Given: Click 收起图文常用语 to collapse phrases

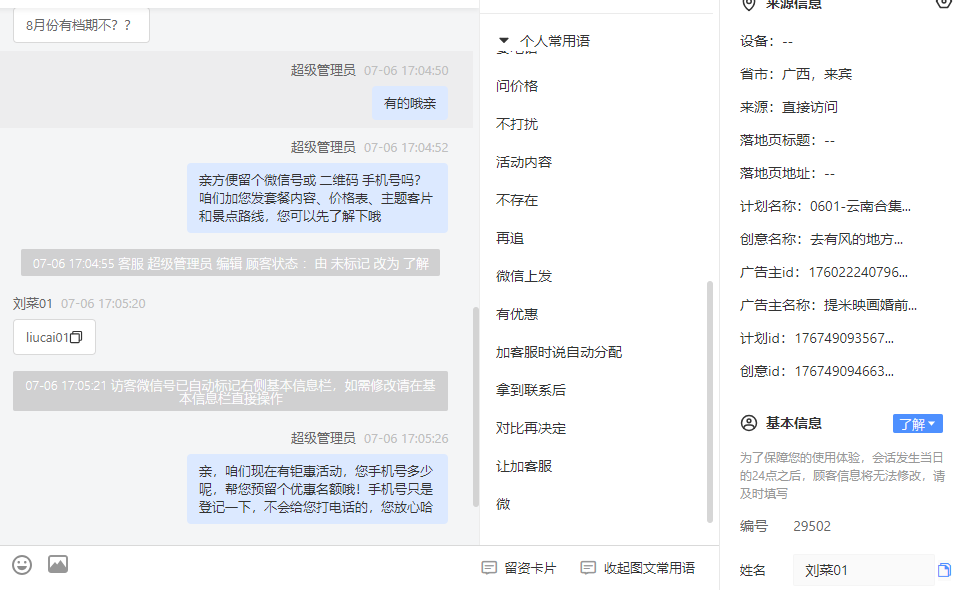Looking at the screenshot, I should point(638,568).
